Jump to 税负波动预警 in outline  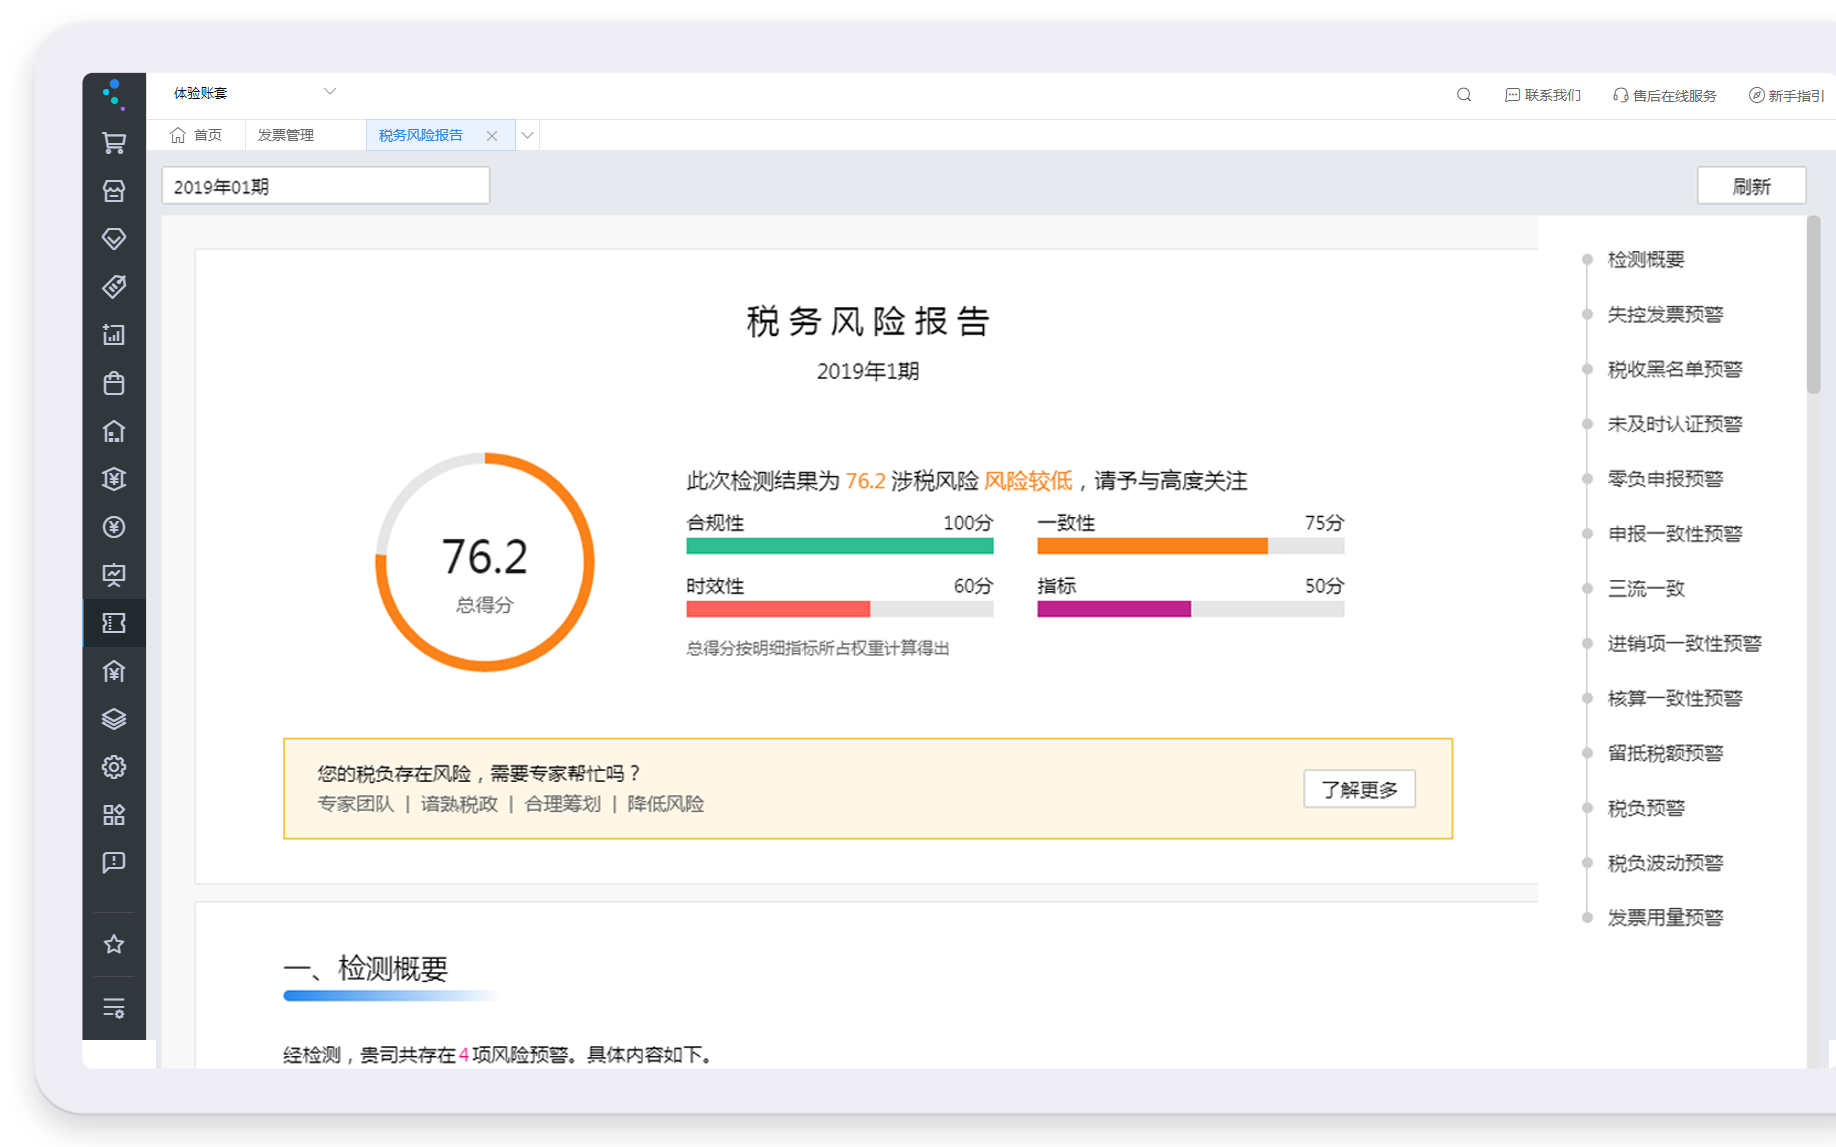pos(1665,863)
